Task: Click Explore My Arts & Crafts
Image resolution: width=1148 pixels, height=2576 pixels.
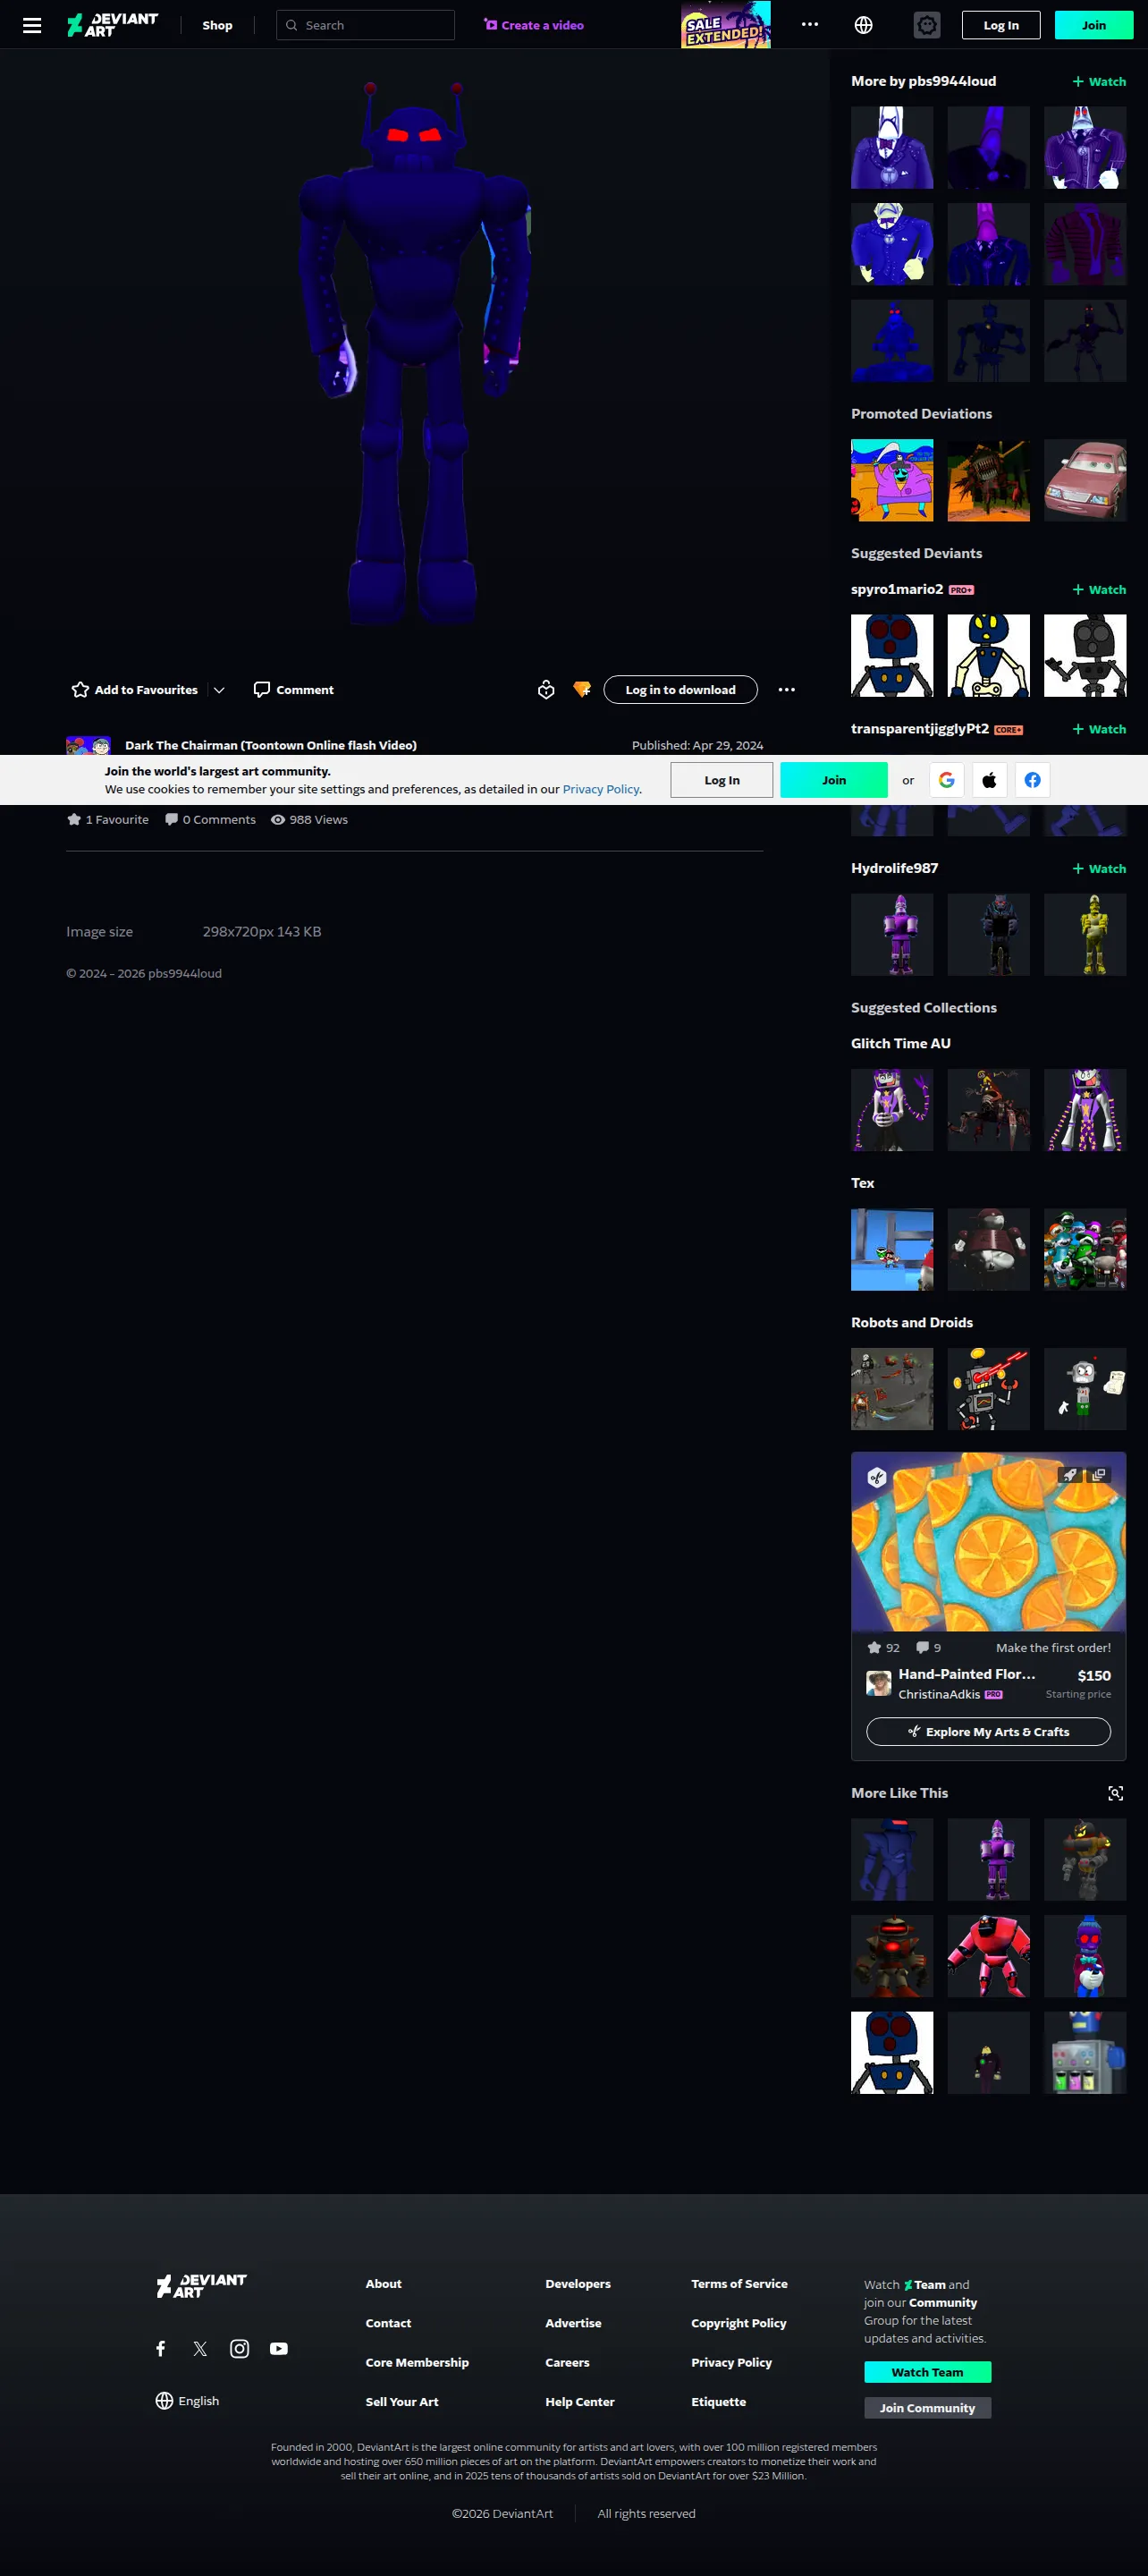Action: point(989,1732)
